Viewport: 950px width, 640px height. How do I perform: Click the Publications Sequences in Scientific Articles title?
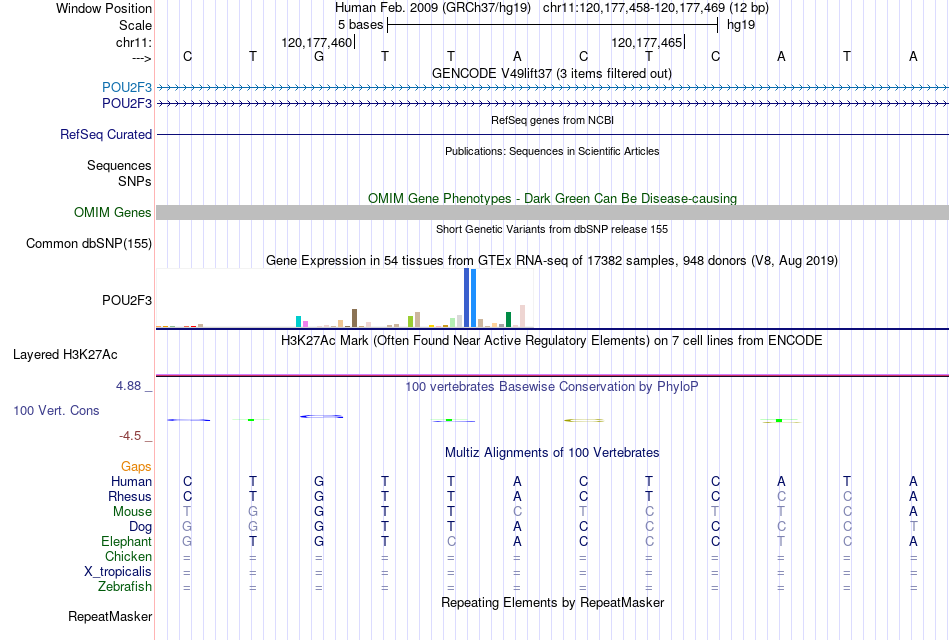point(552,151)
